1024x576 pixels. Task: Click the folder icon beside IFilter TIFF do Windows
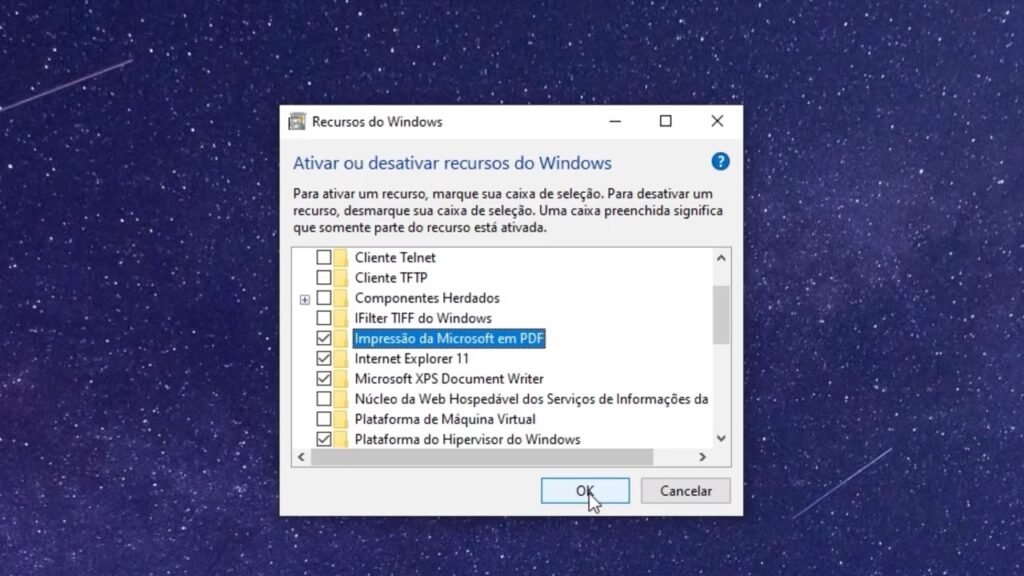(340, 318)
